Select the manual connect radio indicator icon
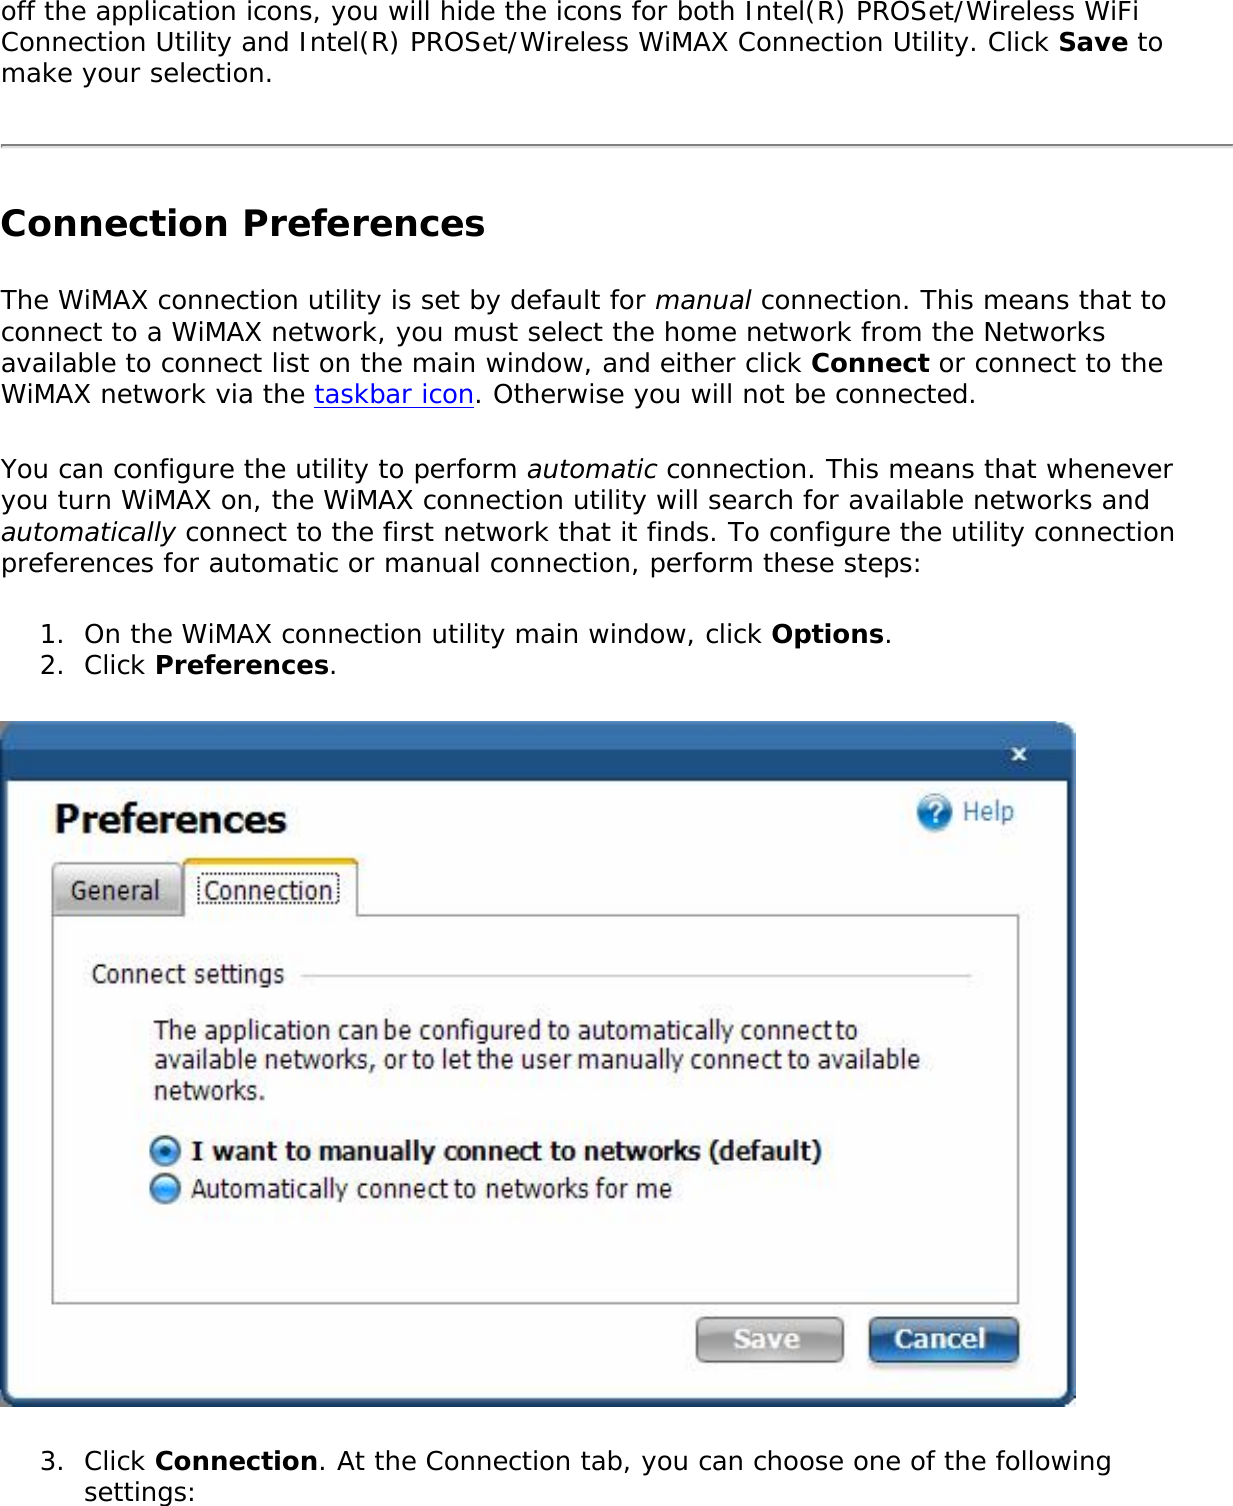The image size is (1233, 1506). click(x=163, y=1151)
